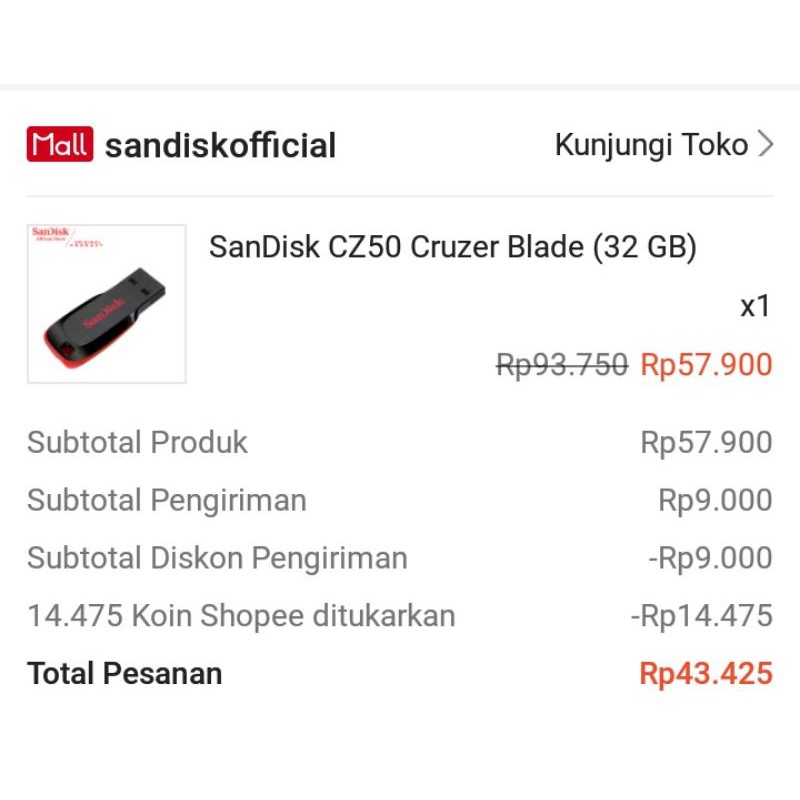Select Subtotal Diskon Pengiriman label

(x=217, y=558)
